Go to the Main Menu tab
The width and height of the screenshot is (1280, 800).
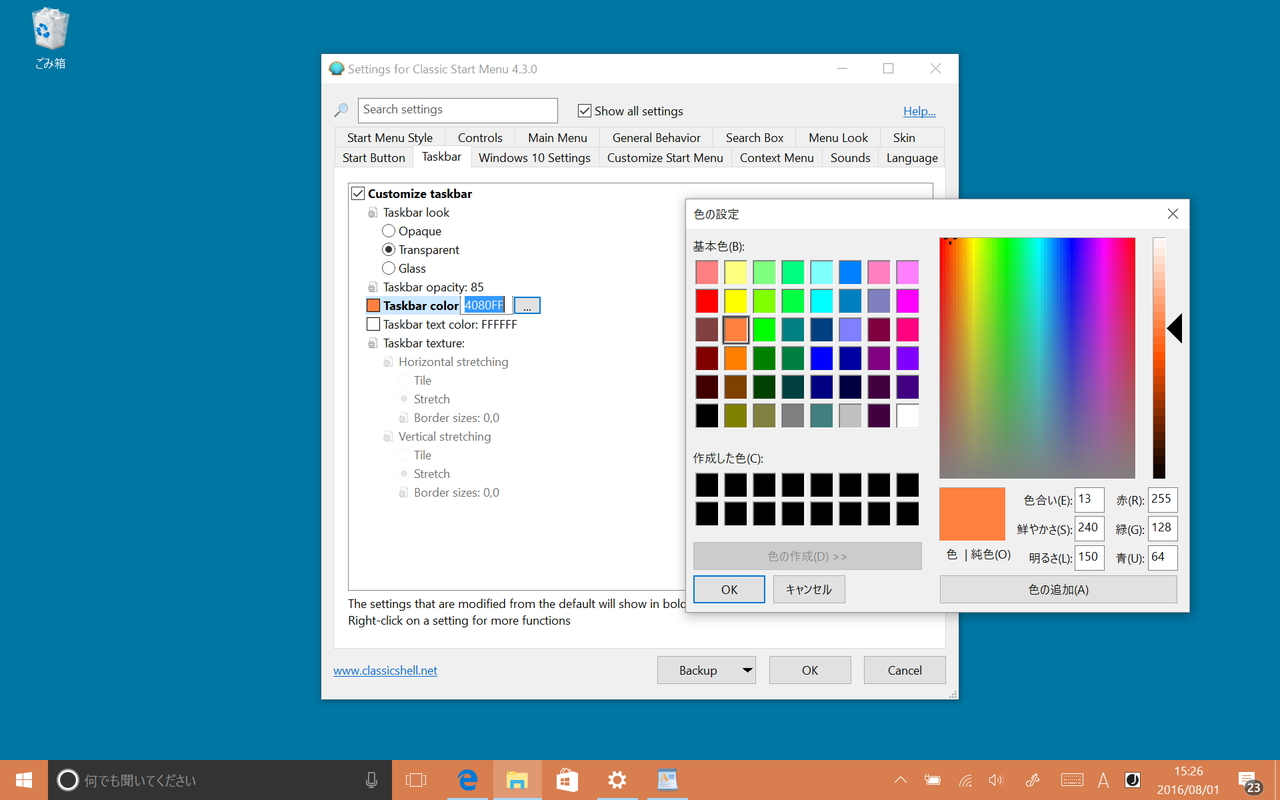[557, 138]
